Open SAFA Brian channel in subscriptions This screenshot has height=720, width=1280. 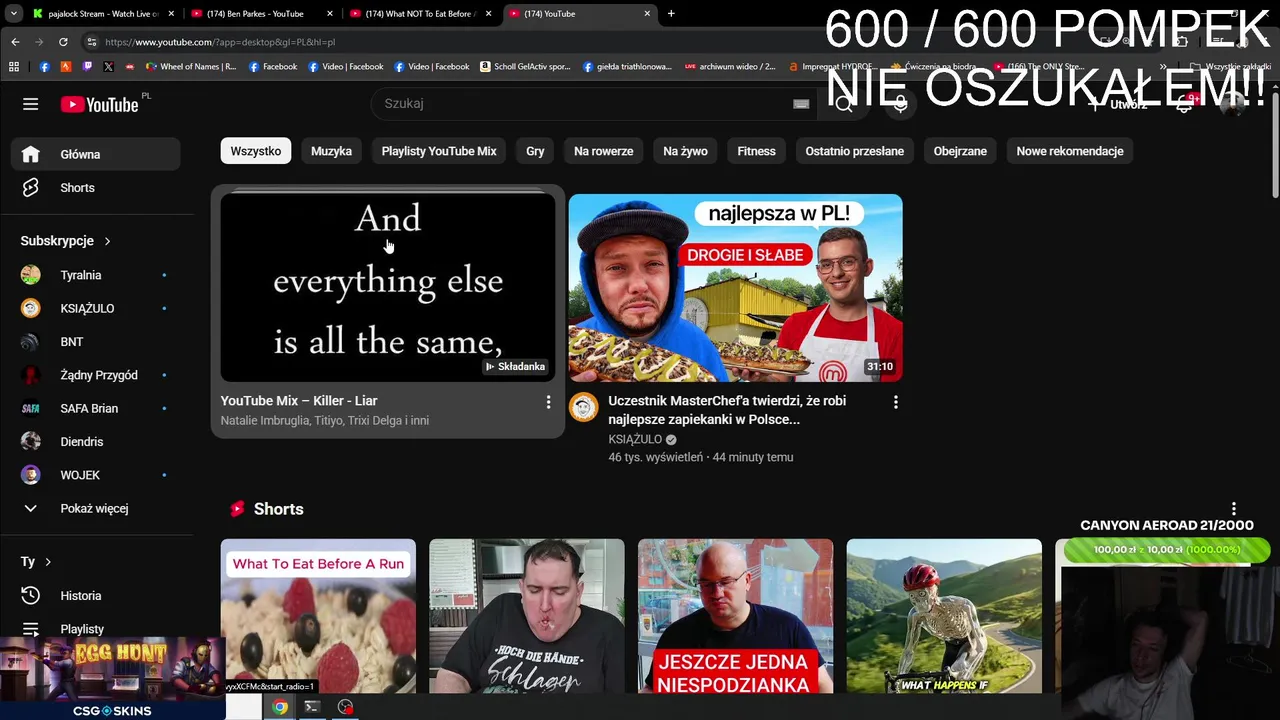[96, 408]
